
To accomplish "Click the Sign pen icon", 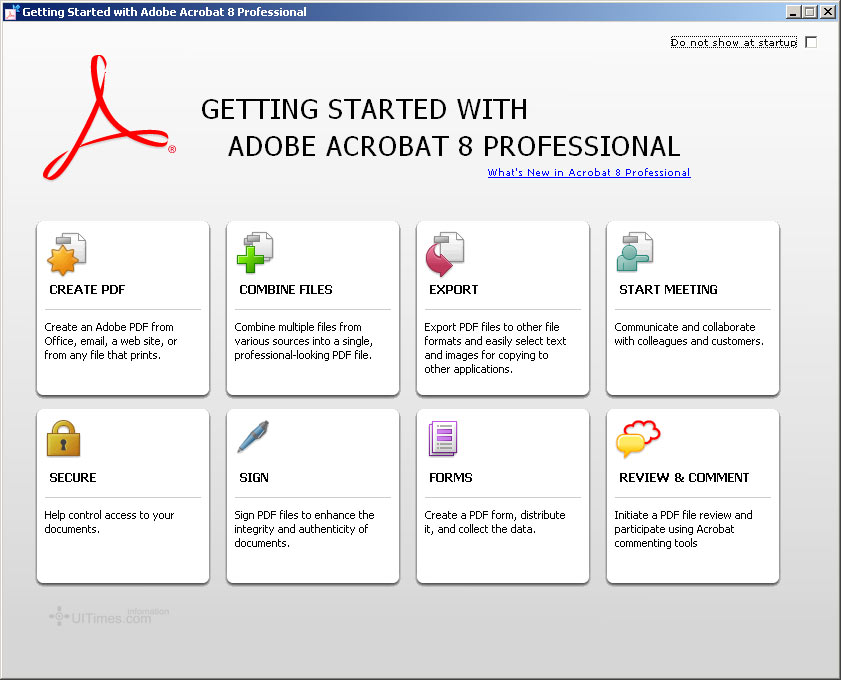I will pyautogui.click(x=253, y=437).
